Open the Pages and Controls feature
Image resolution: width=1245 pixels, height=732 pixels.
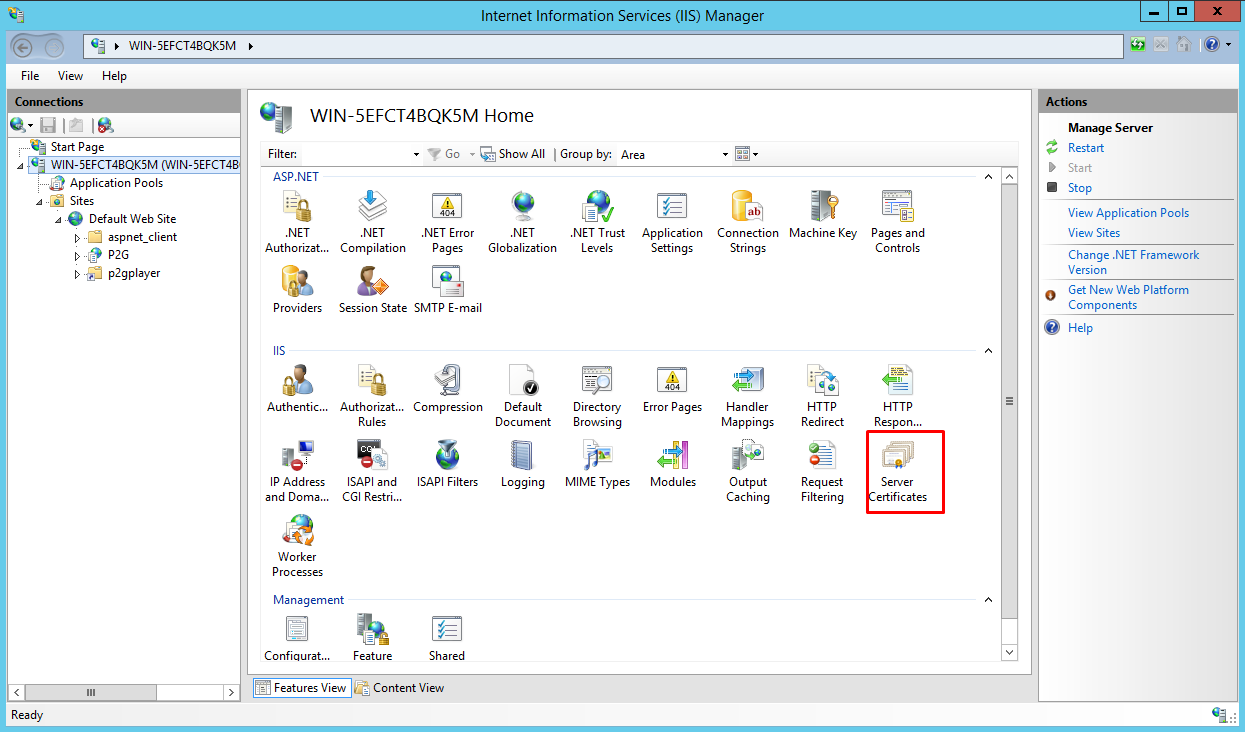[x=897, y=222]
